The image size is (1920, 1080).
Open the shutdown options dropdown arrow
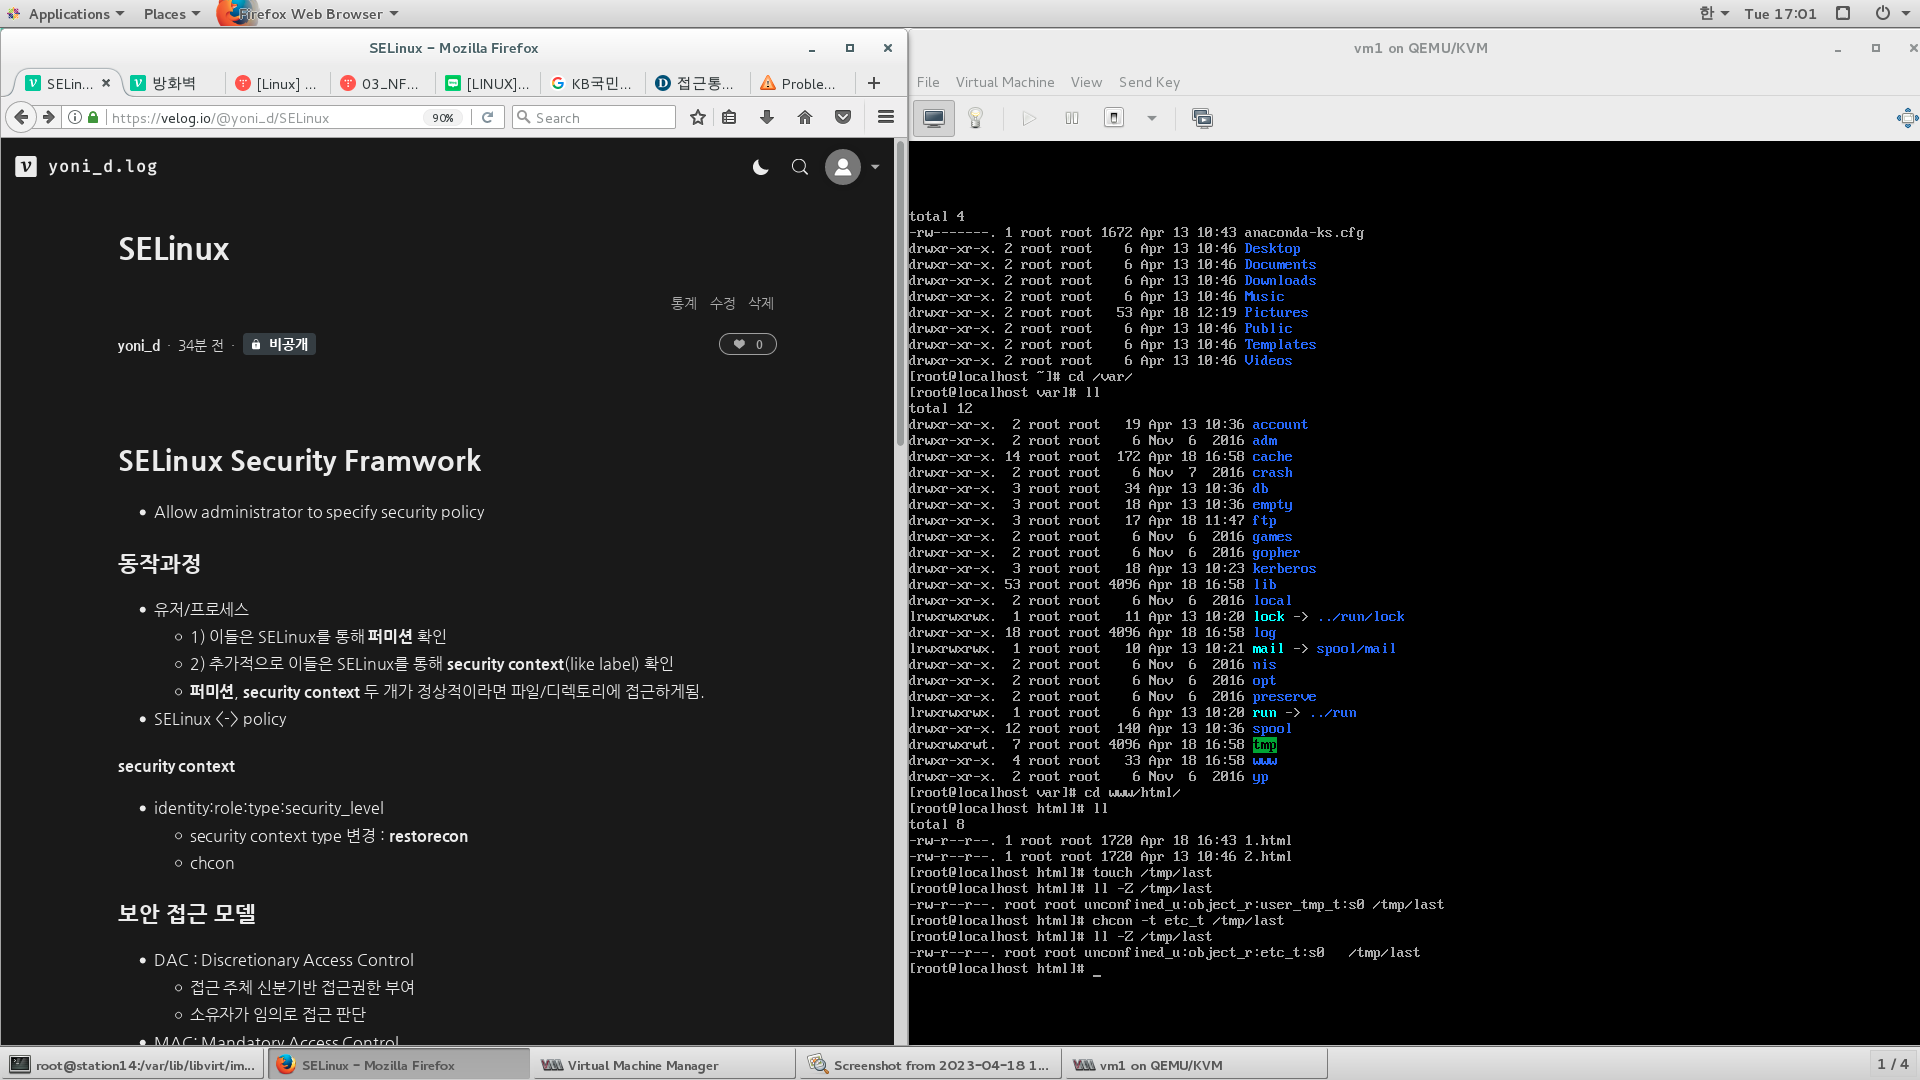pos(1151,118)
